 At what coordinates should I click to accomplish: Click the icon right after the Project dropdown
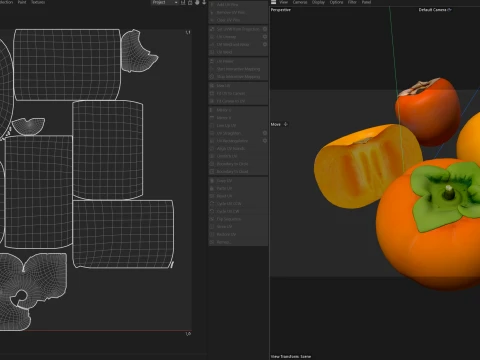point(183,2)
